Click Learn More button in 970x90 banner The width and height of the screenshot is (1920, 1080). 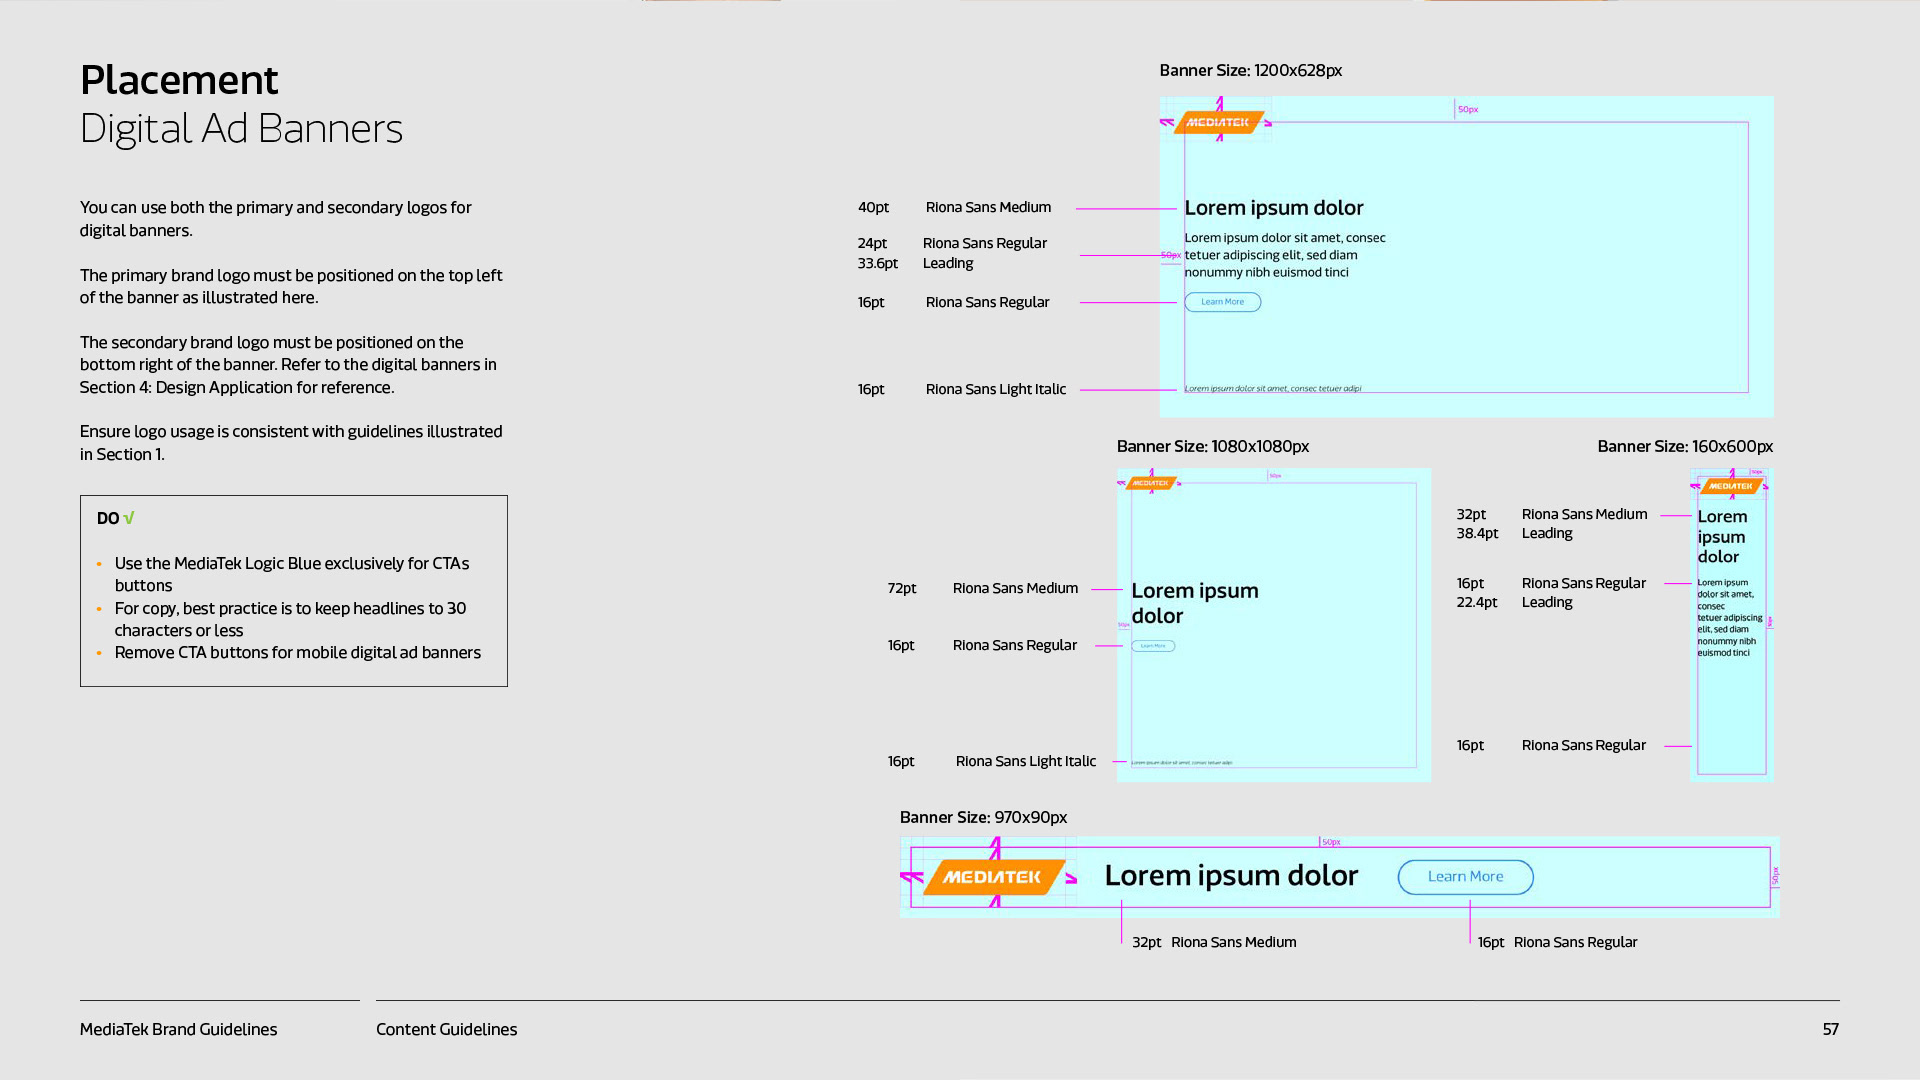coord(1465,877)
